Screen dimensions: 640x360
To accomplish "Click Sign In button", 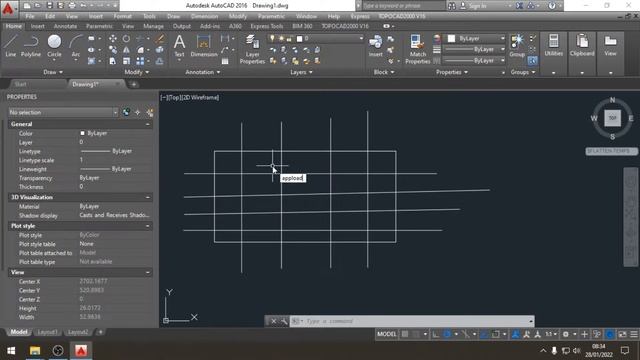I will coord(477,6).
